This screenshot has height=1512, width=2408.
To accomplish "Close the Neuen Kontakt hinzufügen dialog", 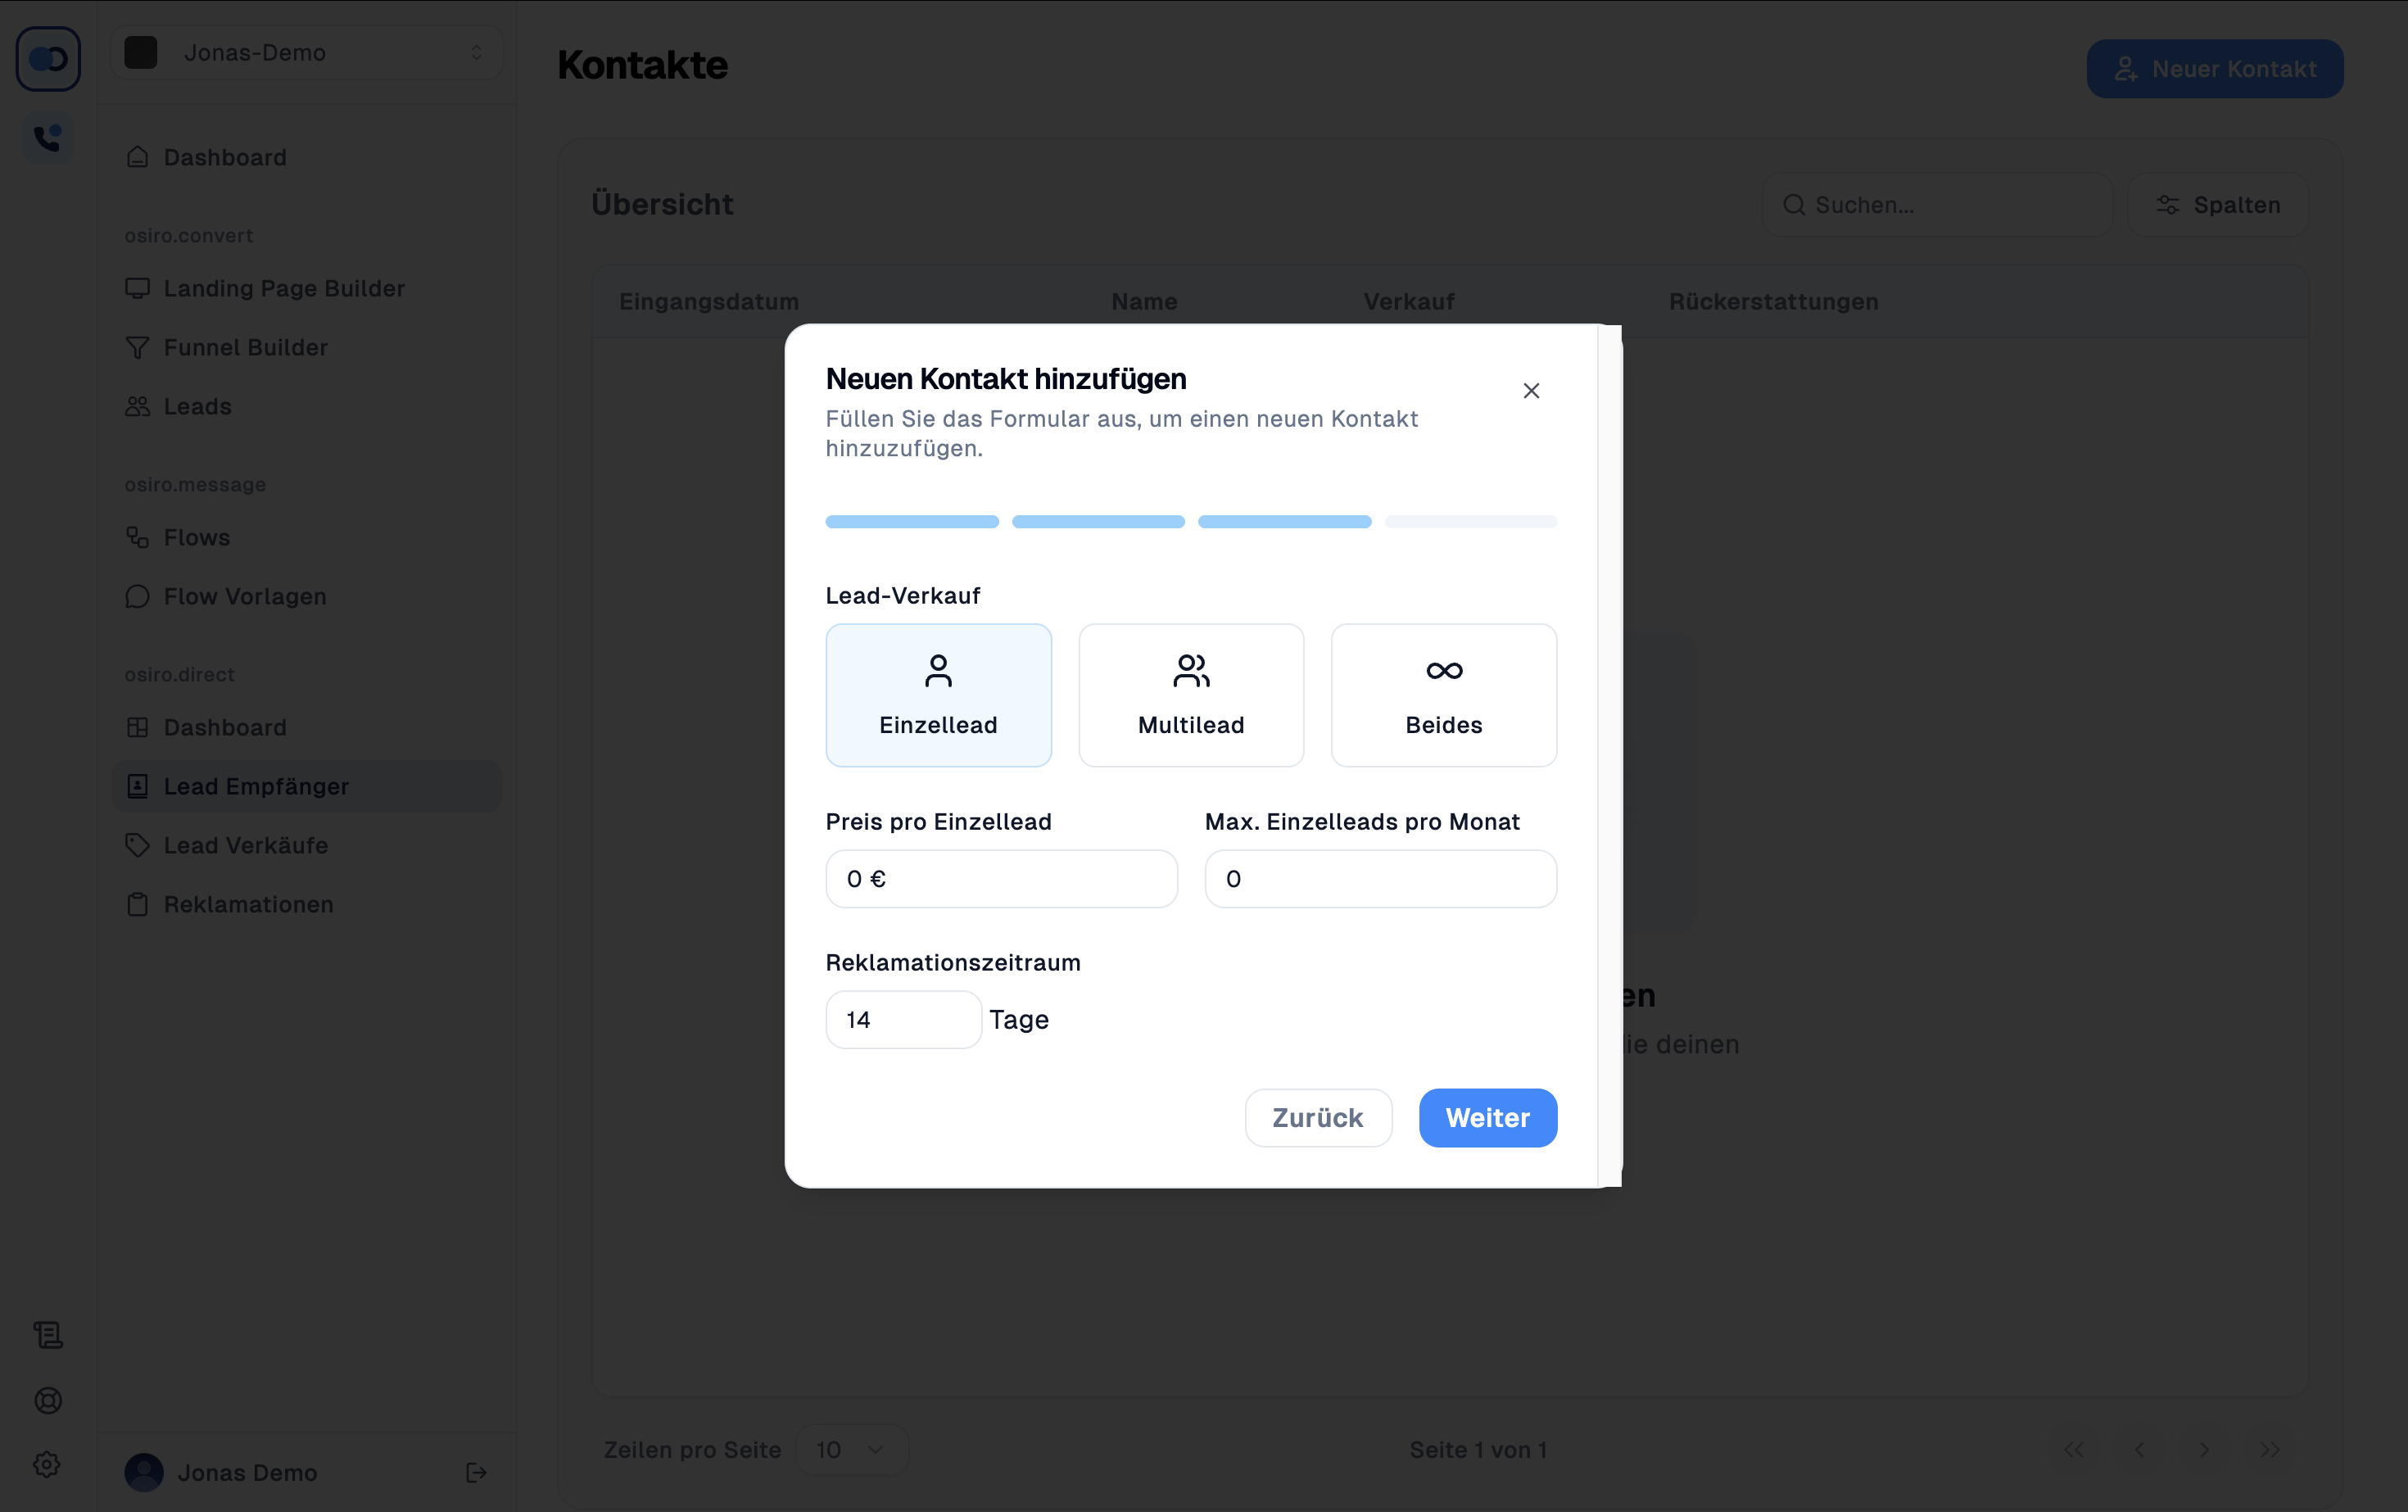I will pos(1531,391).
